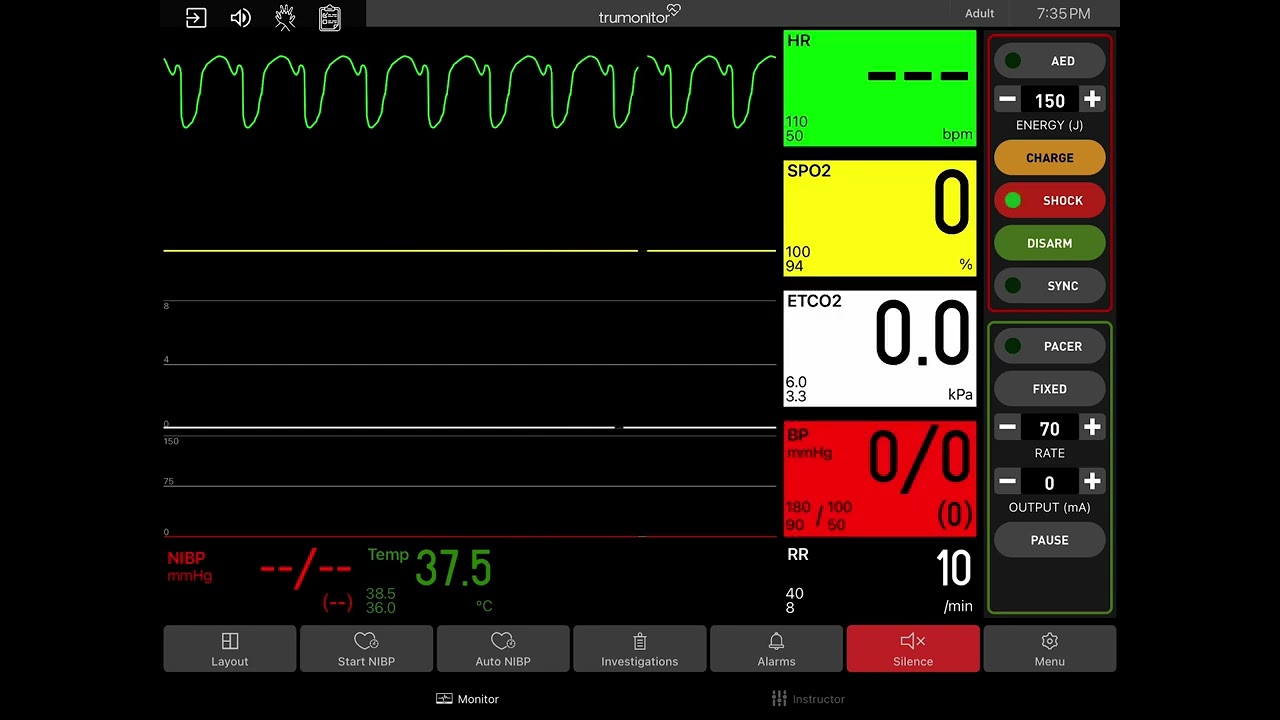Image resolution: width=1280 pixels, height=720 pixels.
Task: Tap the ECG waveform trace
Action: point(470,92)
